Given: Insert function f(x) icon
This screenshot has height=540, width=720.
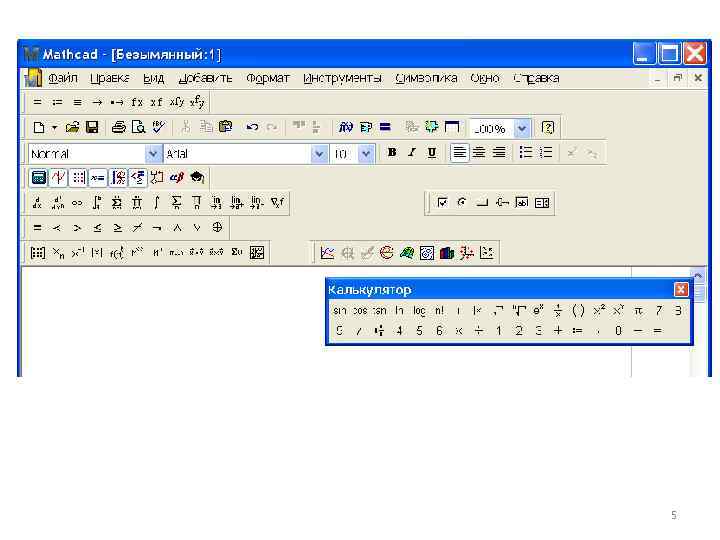Looking at the screenshot, I should [345, 127].
